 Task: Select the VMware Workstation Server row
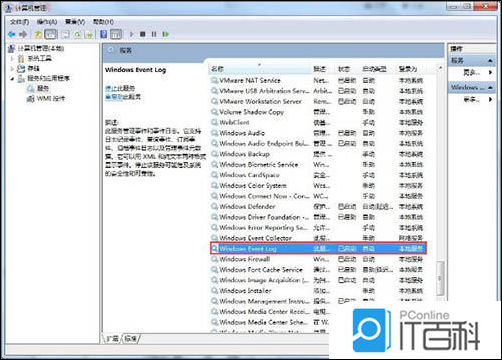(318, 101)
